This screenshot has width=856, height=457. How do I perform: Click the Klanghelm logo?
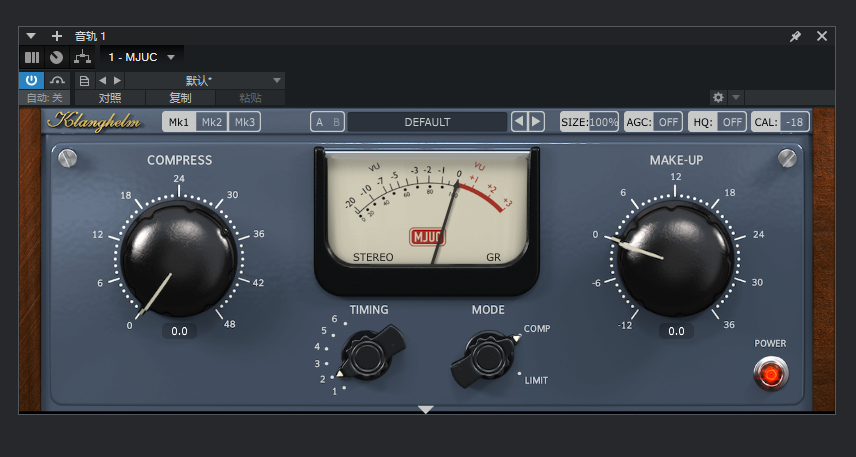(x=94, y=122)
